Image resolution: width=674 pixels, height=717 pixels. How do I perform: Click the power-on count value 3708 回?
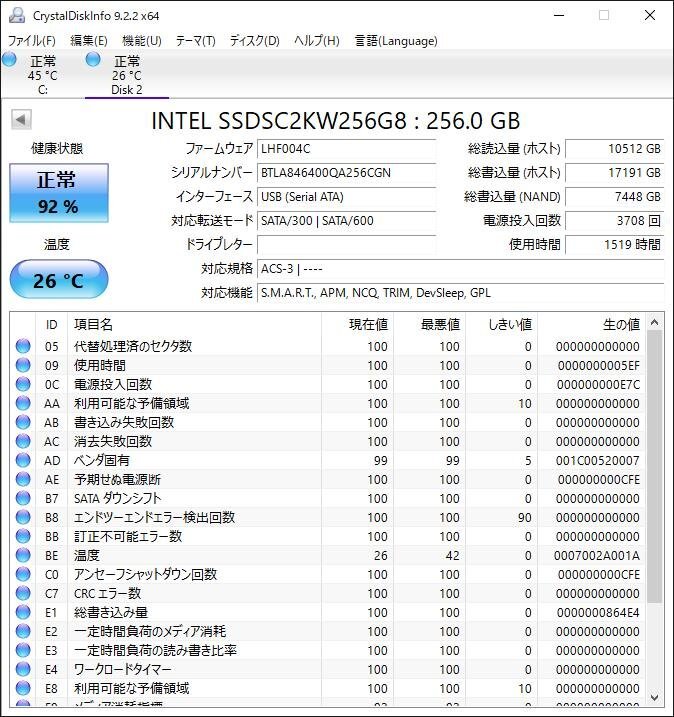point(615,221)
